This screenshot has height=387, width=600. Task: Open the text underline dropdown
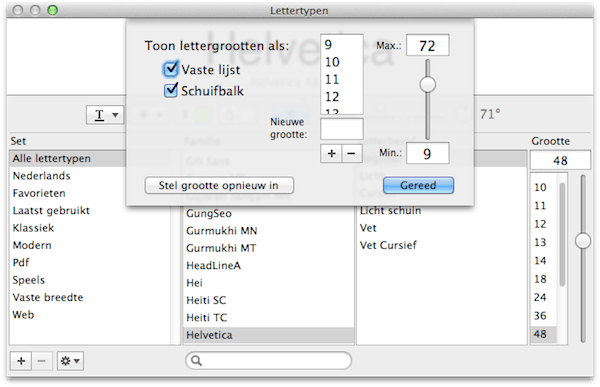pyautogui.click(x=105, y=114)
